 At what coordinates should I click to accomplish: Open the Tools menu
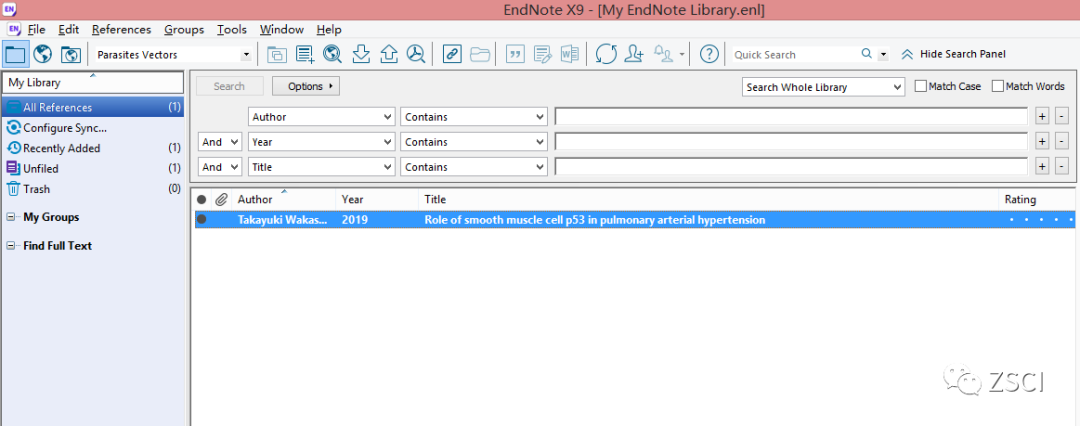point(232,30)
